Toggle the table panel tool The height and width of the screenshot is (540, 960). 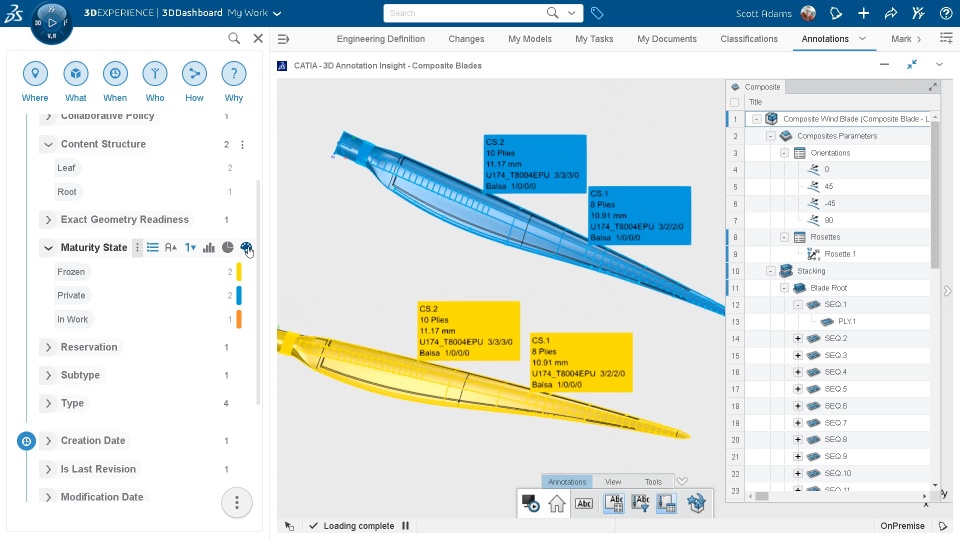667,503
